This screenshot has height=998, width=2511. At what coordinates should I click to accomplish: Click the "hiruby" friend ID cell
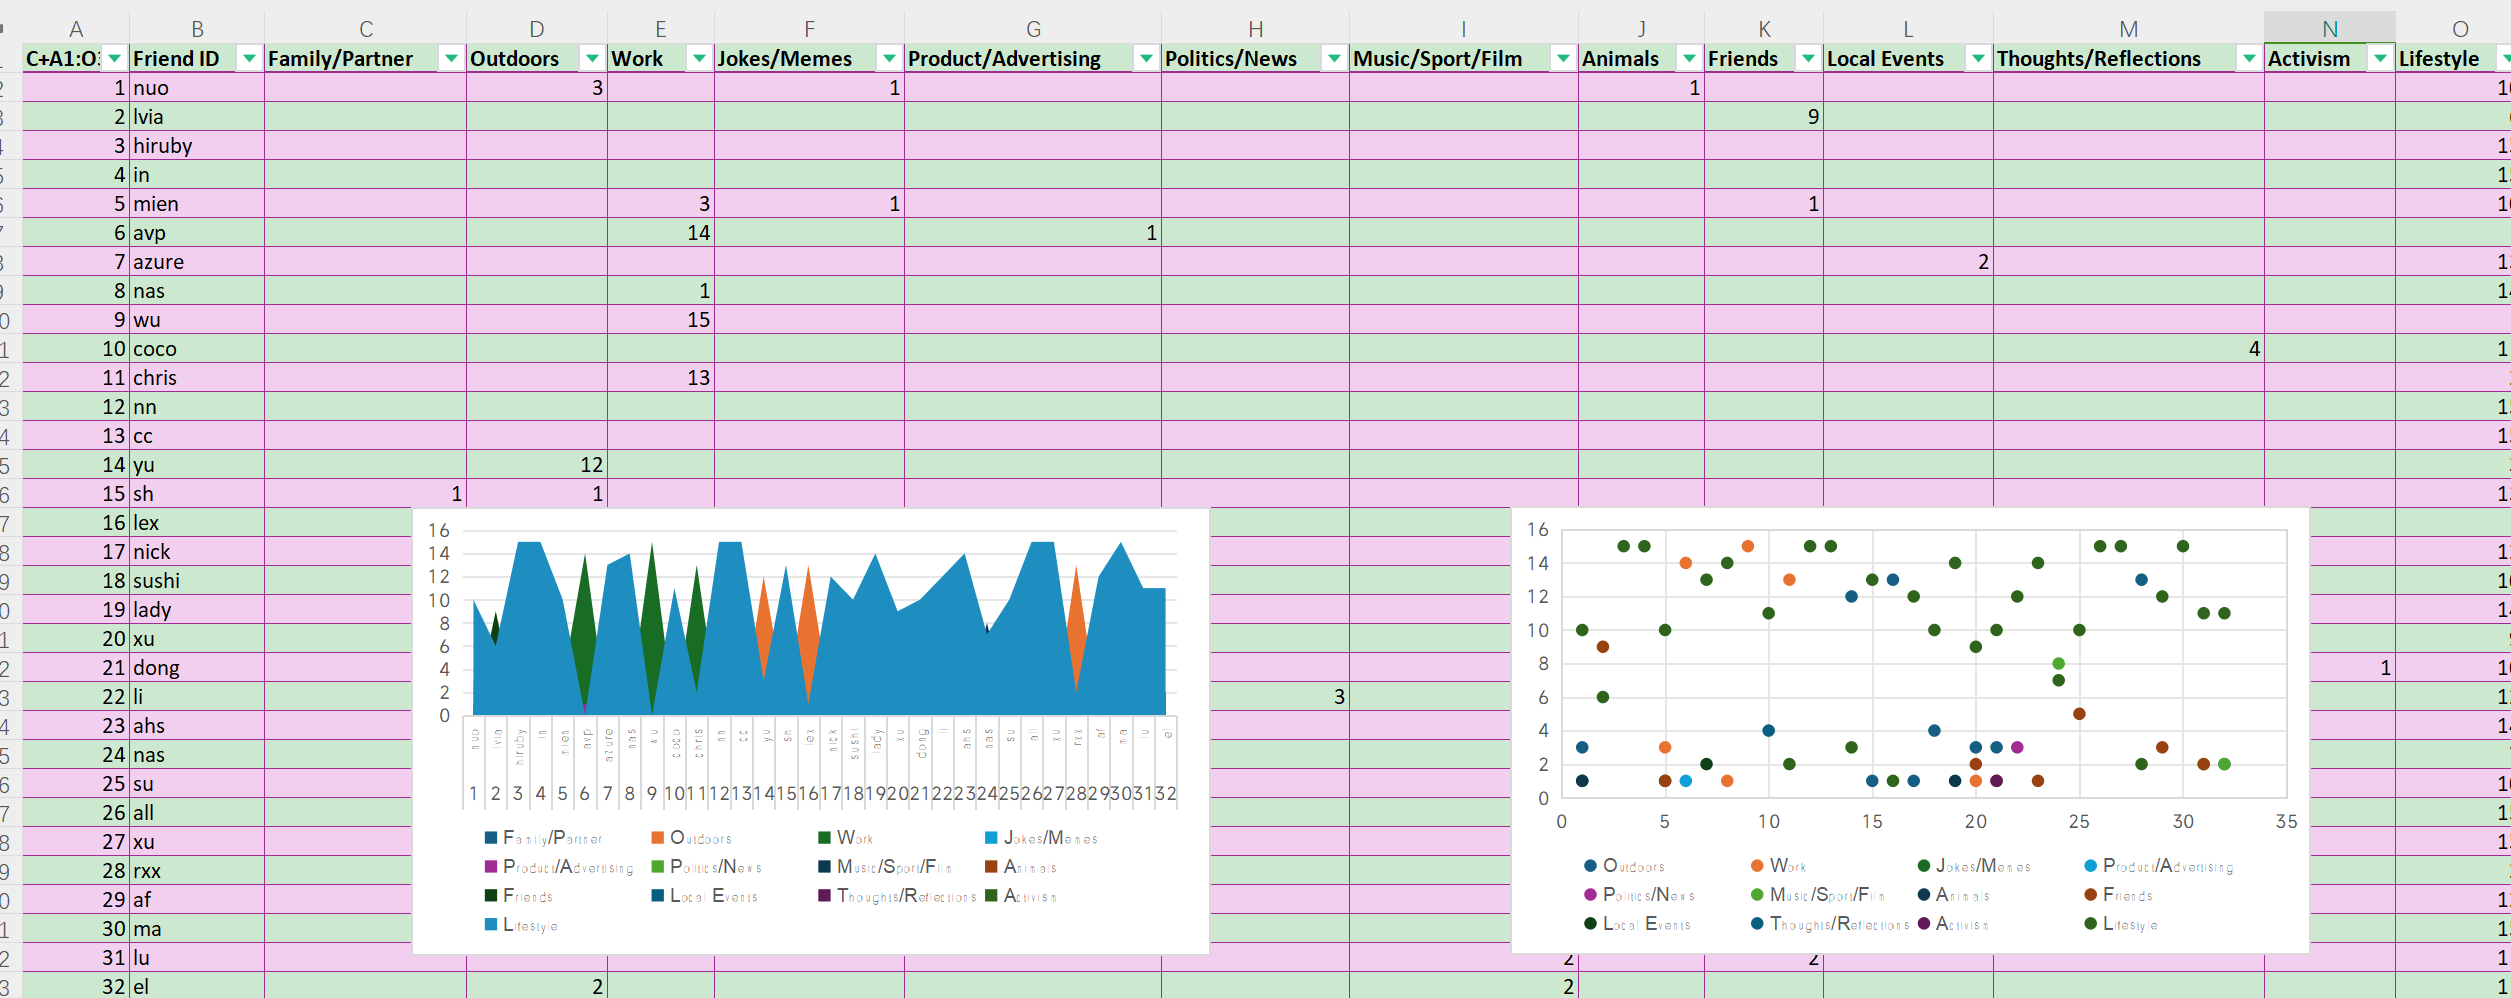pos(163,146)
